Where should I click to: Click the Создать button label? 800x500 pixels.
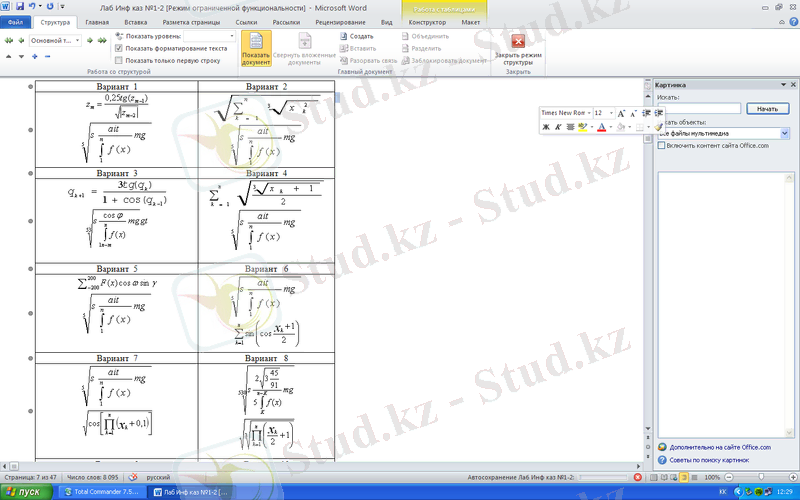tap(361, 36)
